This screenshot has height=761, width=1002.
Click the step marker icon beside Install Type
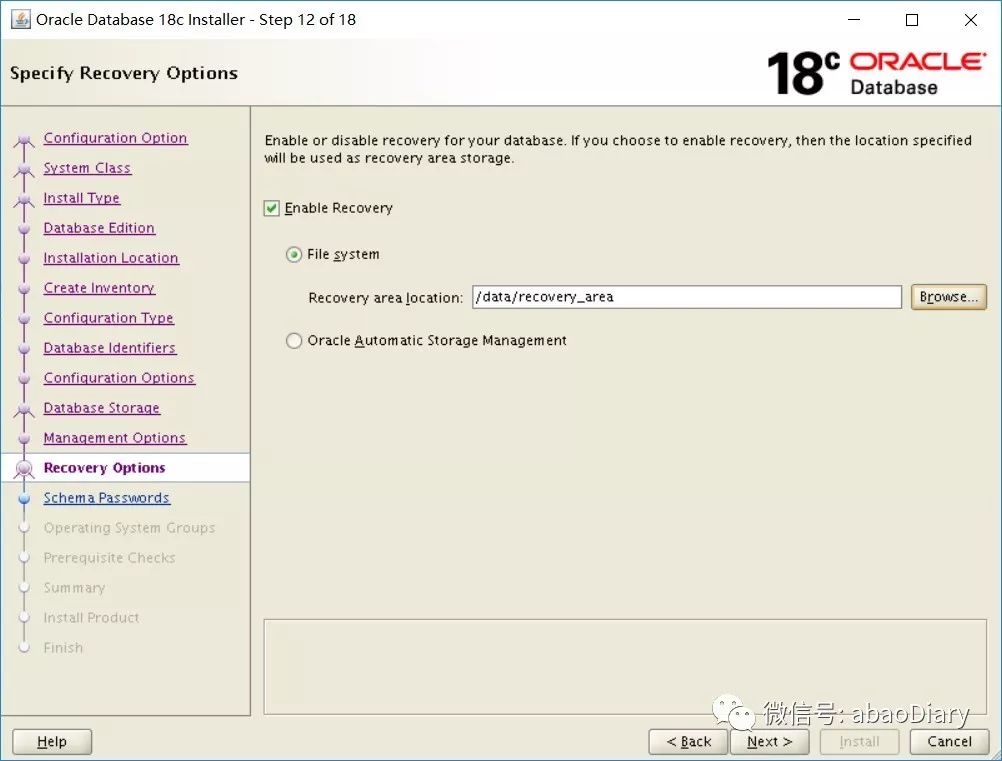[x=24, y=199]
